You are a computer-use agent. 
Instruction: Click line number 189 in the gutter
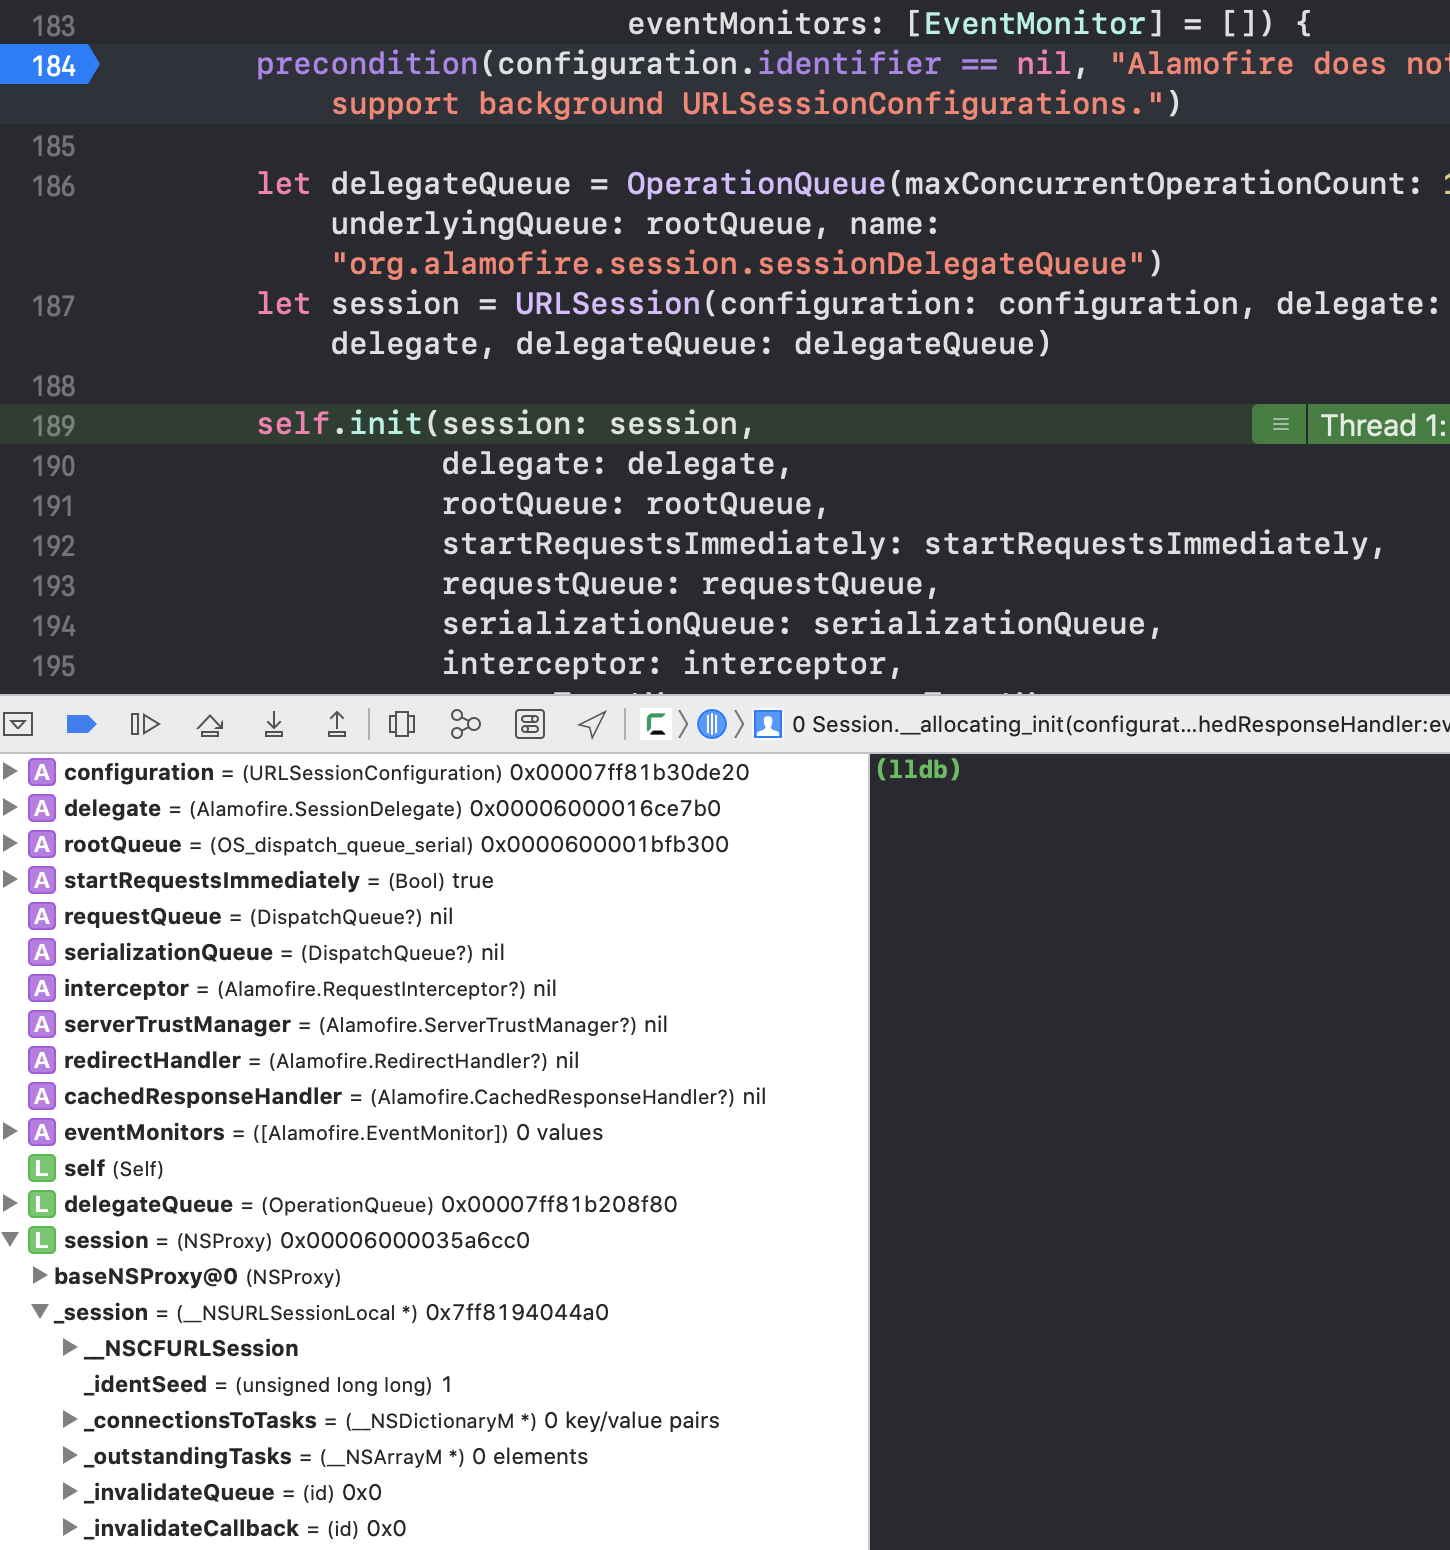[54, 425]
